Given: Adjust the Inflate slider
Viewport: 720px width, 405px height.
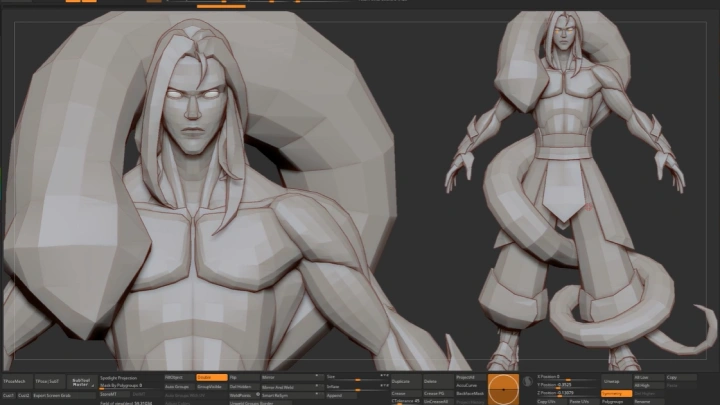Looking at the screenshot, I should tap(358, 387).
